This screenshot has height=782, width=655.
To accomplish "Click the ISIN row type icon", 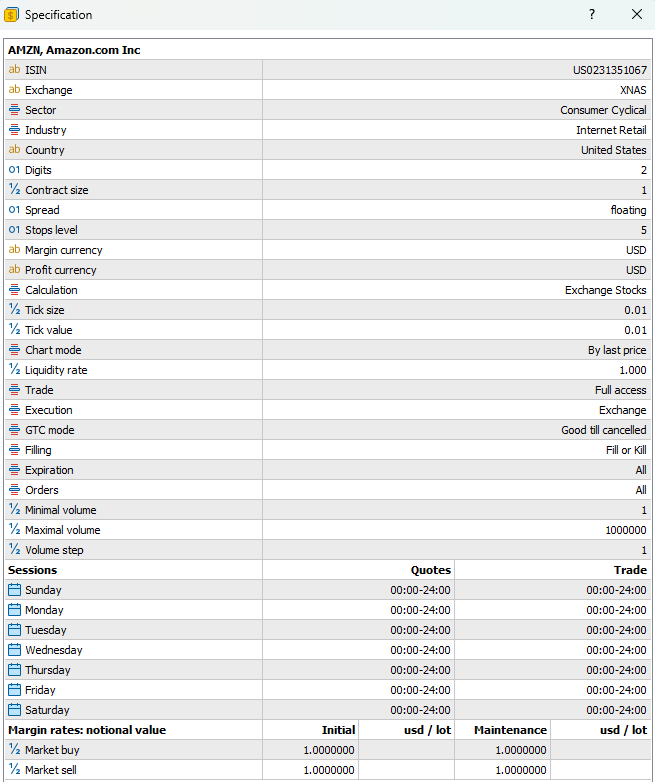I will click(14, 70).
